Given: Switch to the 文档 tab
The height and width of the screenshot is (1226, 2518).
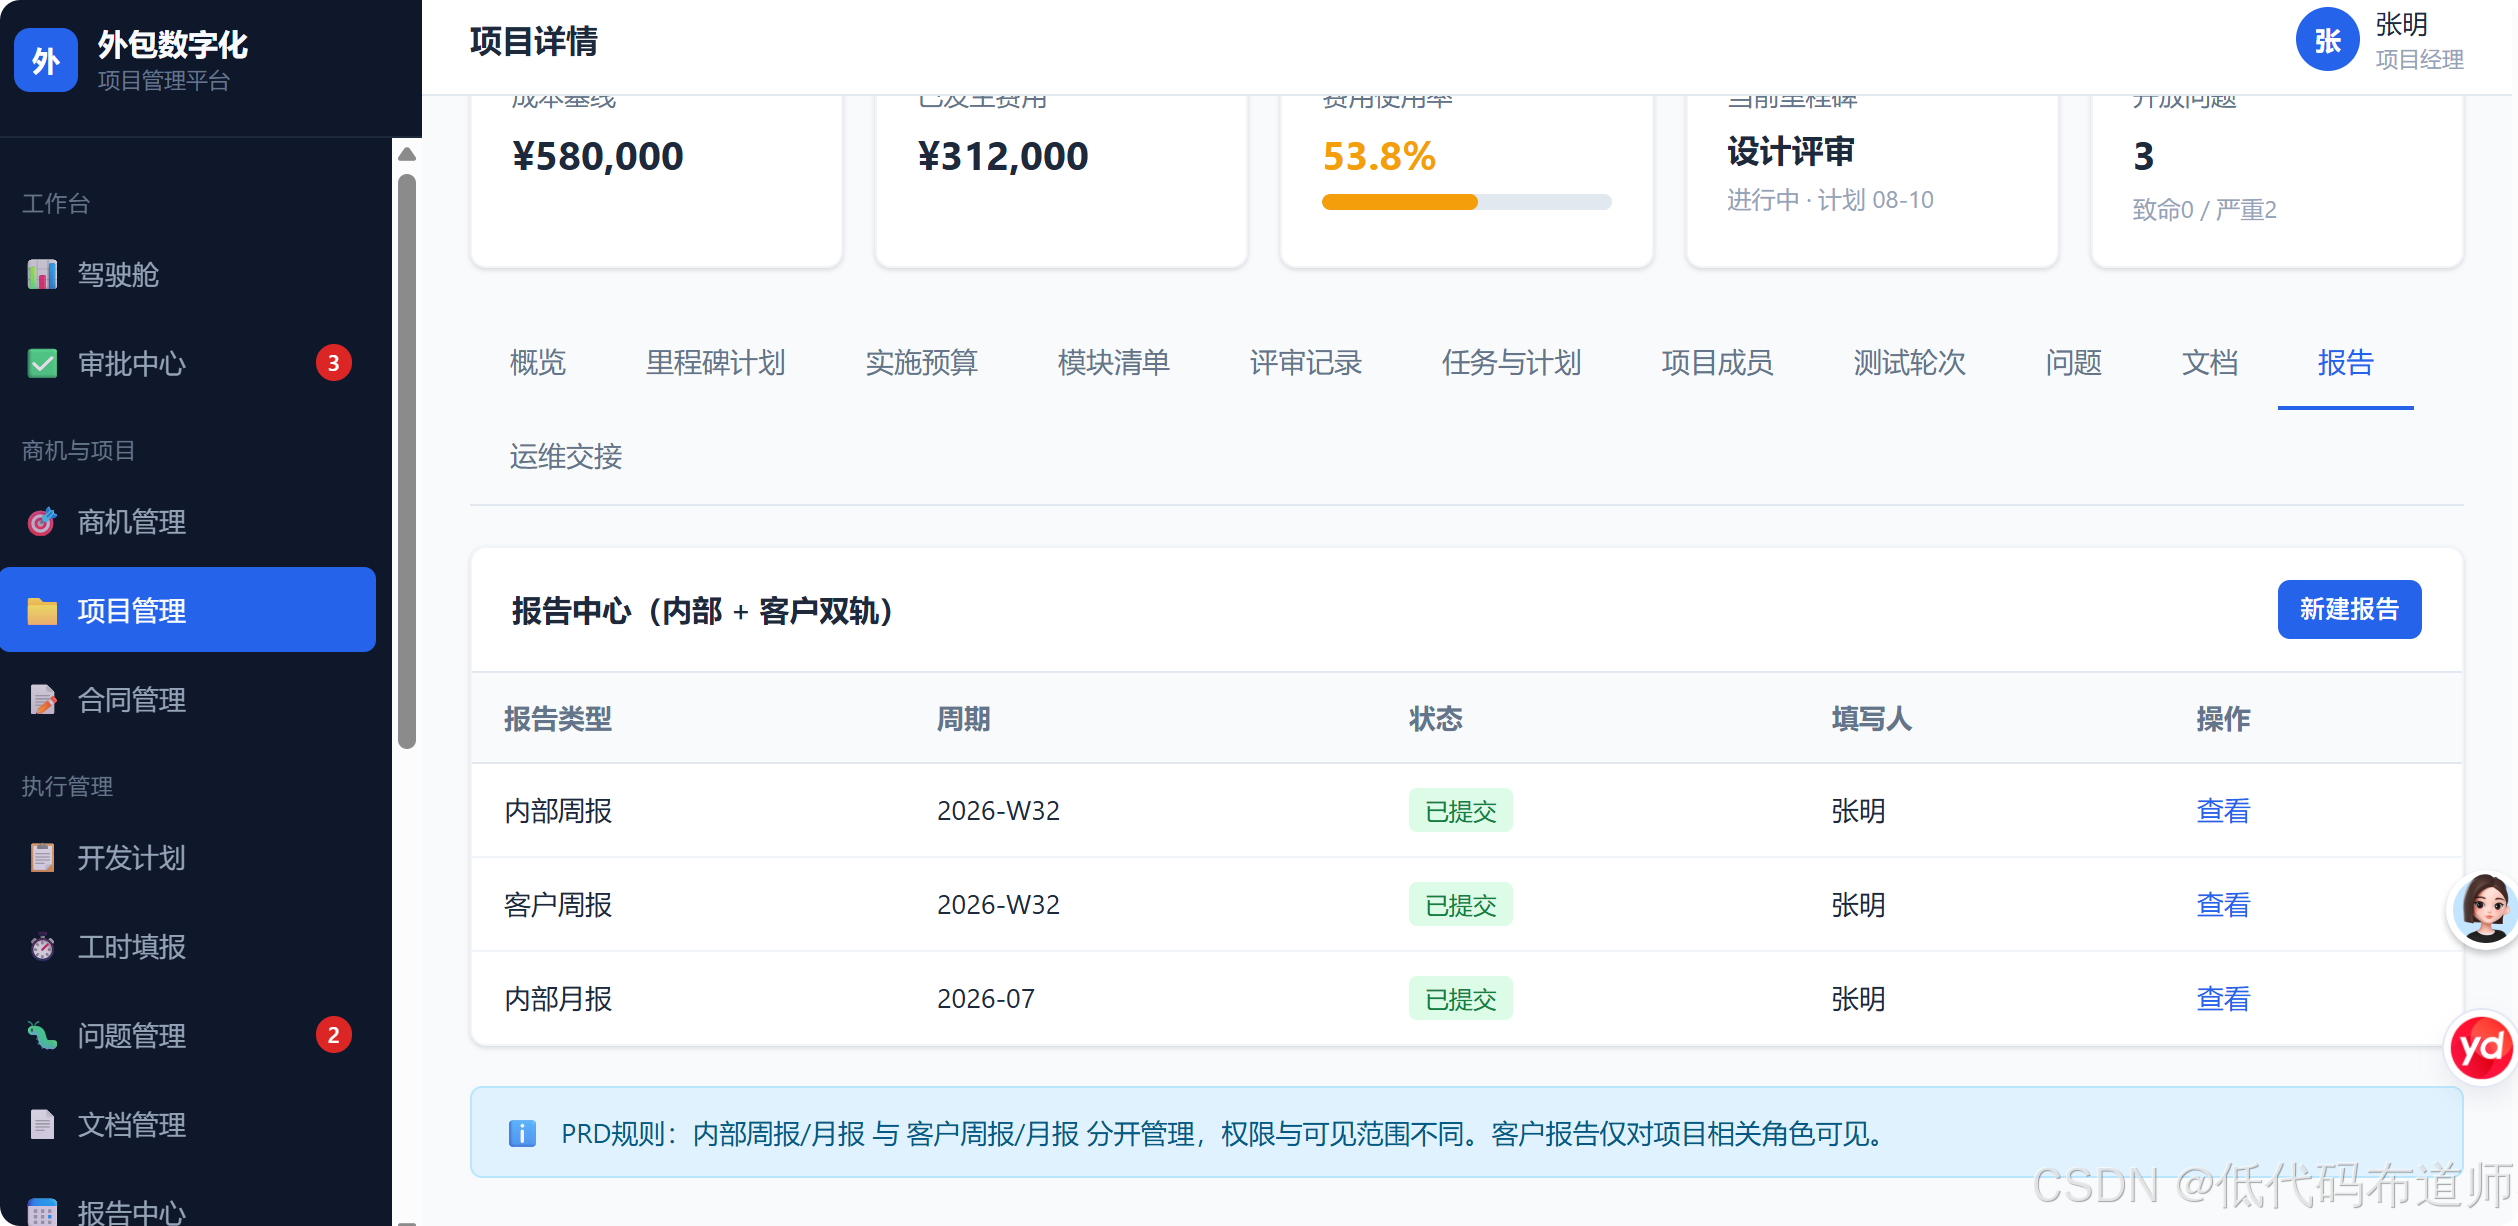Looking at the screenshot, I should coord(2210,362).
